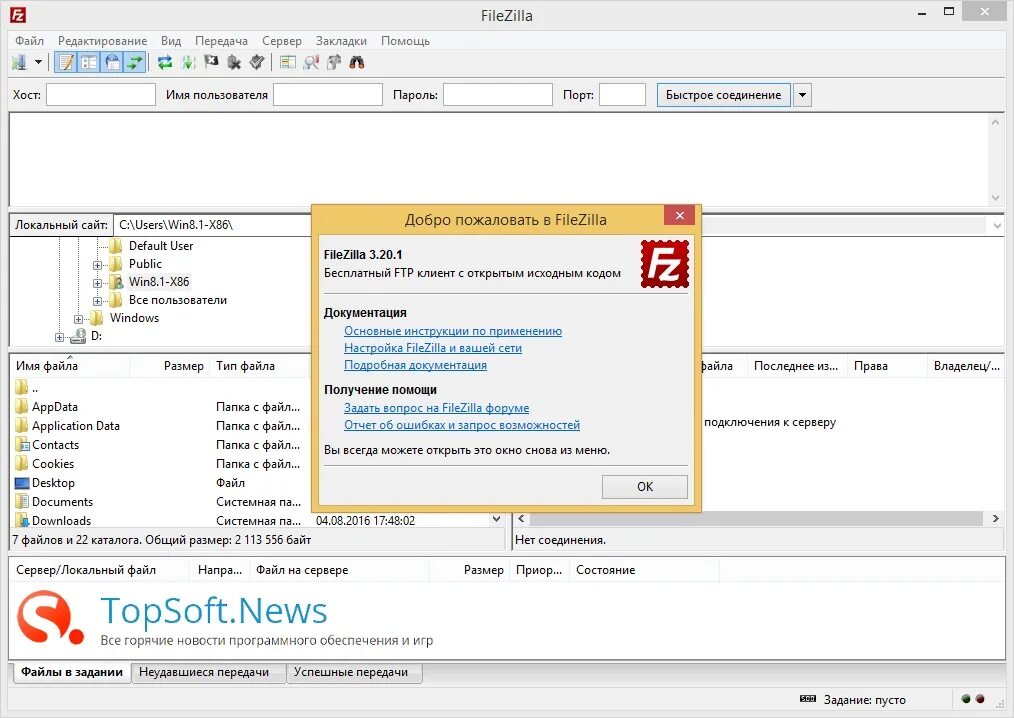This screenshot has height=718, width=1014.
Task: Click the Порт input field
Action: click(622, 94)
